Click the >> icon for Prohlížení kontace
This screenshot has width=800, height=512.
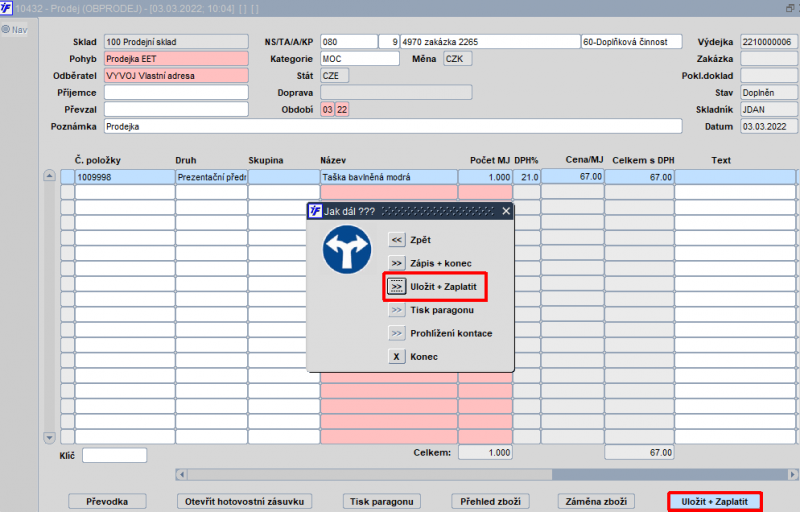coord(397,333)
